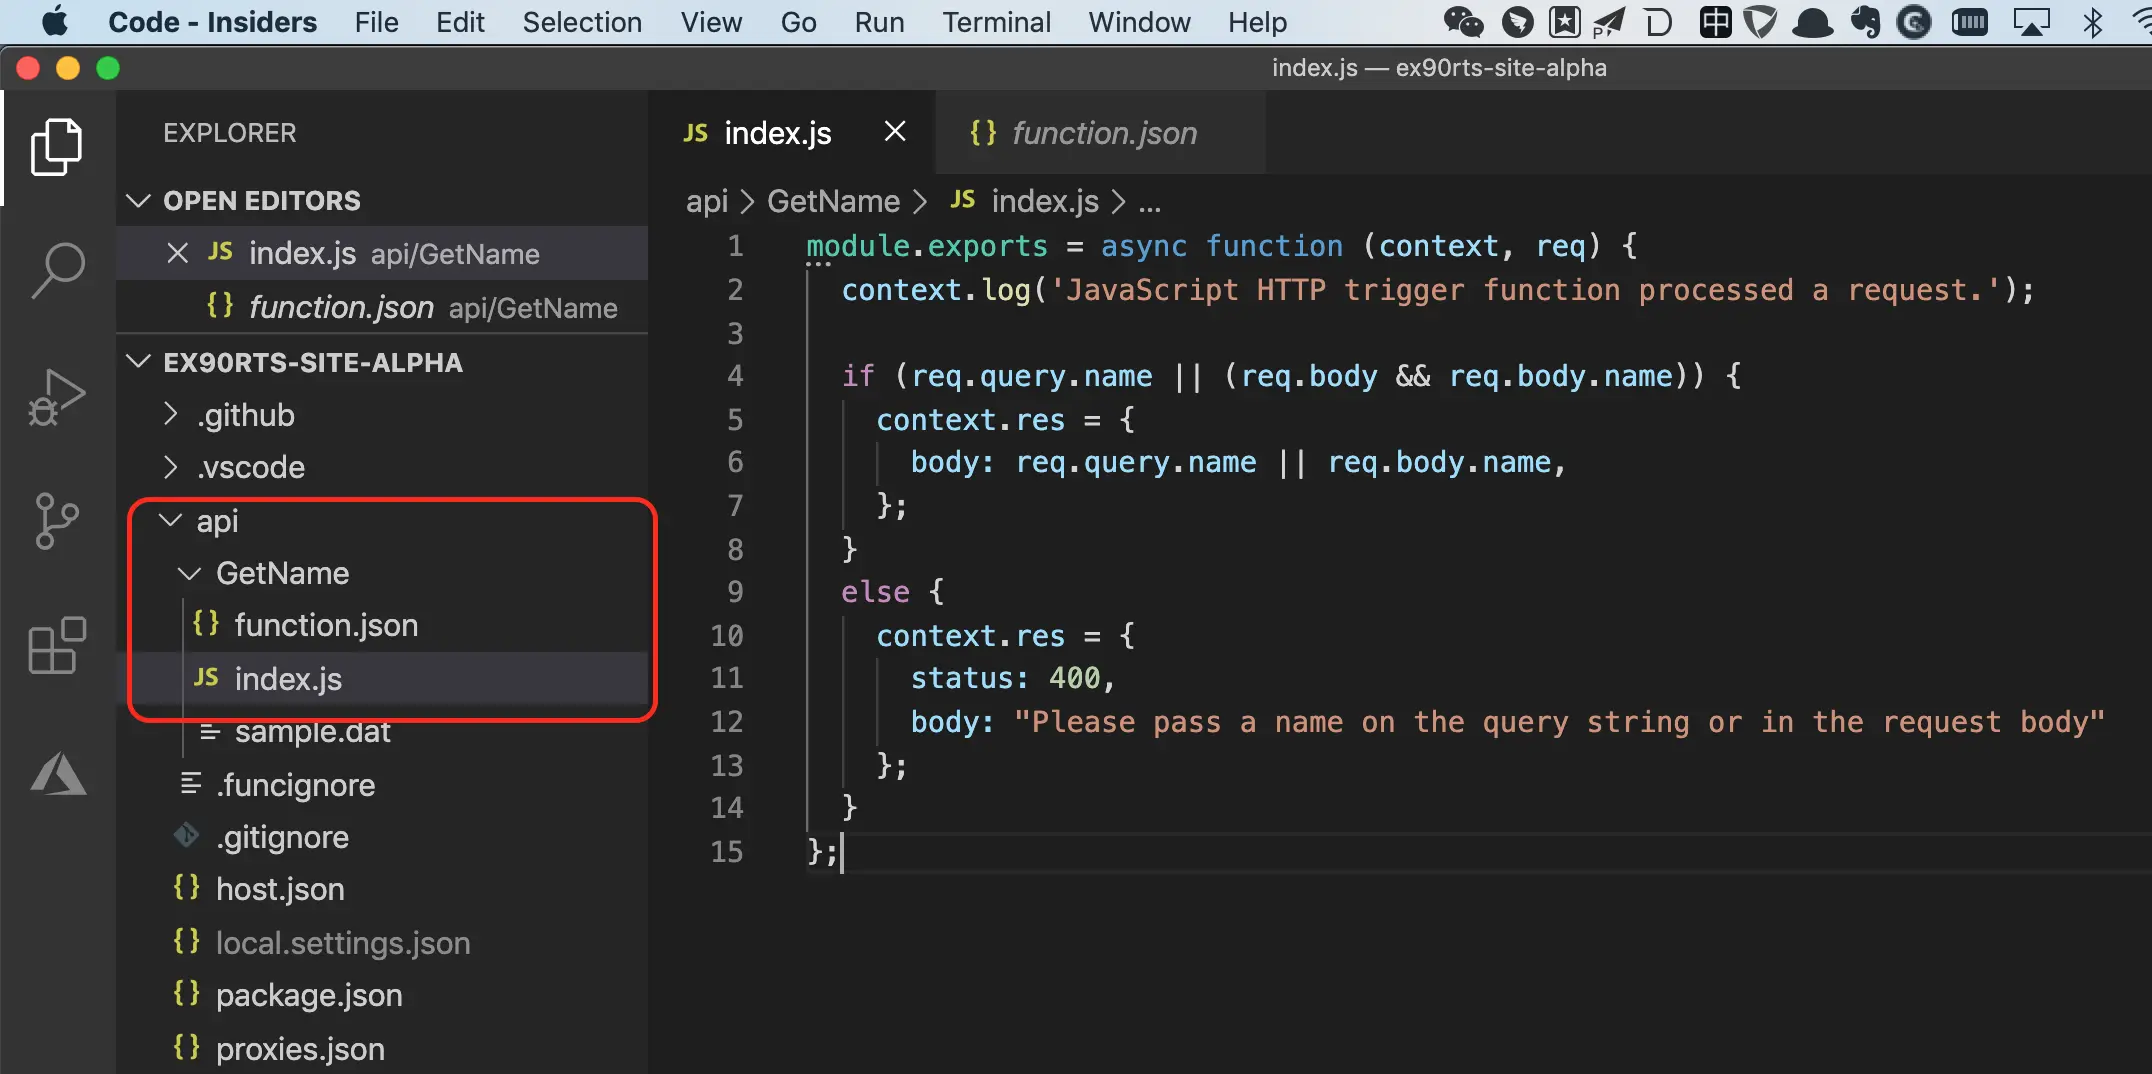2152x1074 pixels.
Task: Open the Selection menu
Action: point(582,22)
